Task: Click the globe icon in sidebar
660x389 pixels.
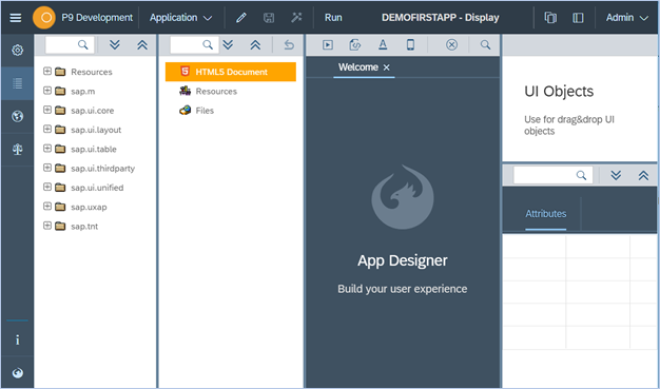Action: (x=17, y=117)
